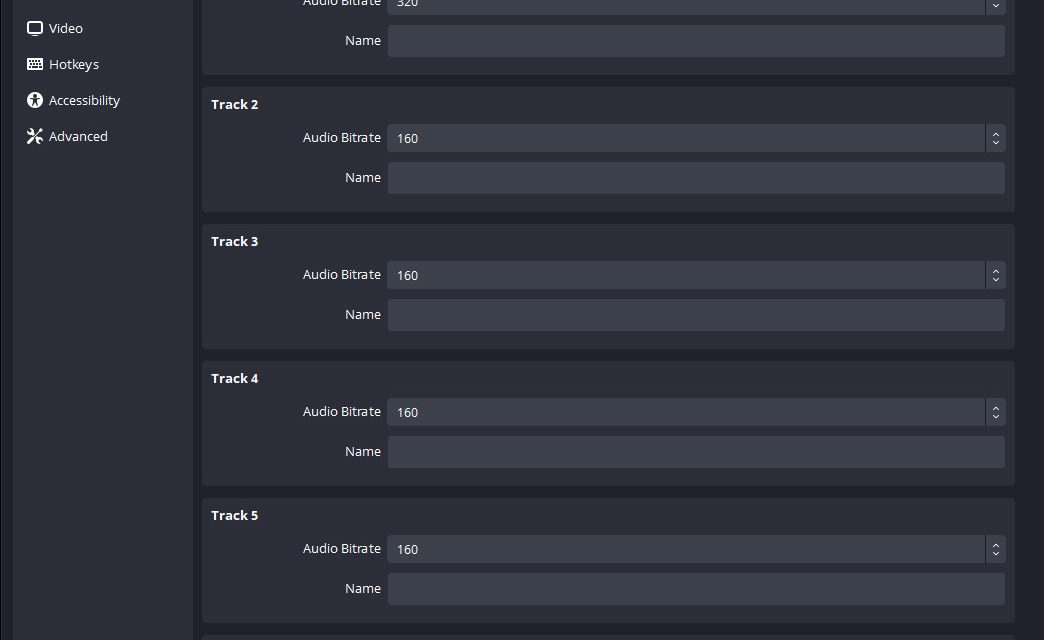Open Track 2 Audio Bitrate dropdown
The height and width of the screenshot is (640, 1044).
point(686,138)
